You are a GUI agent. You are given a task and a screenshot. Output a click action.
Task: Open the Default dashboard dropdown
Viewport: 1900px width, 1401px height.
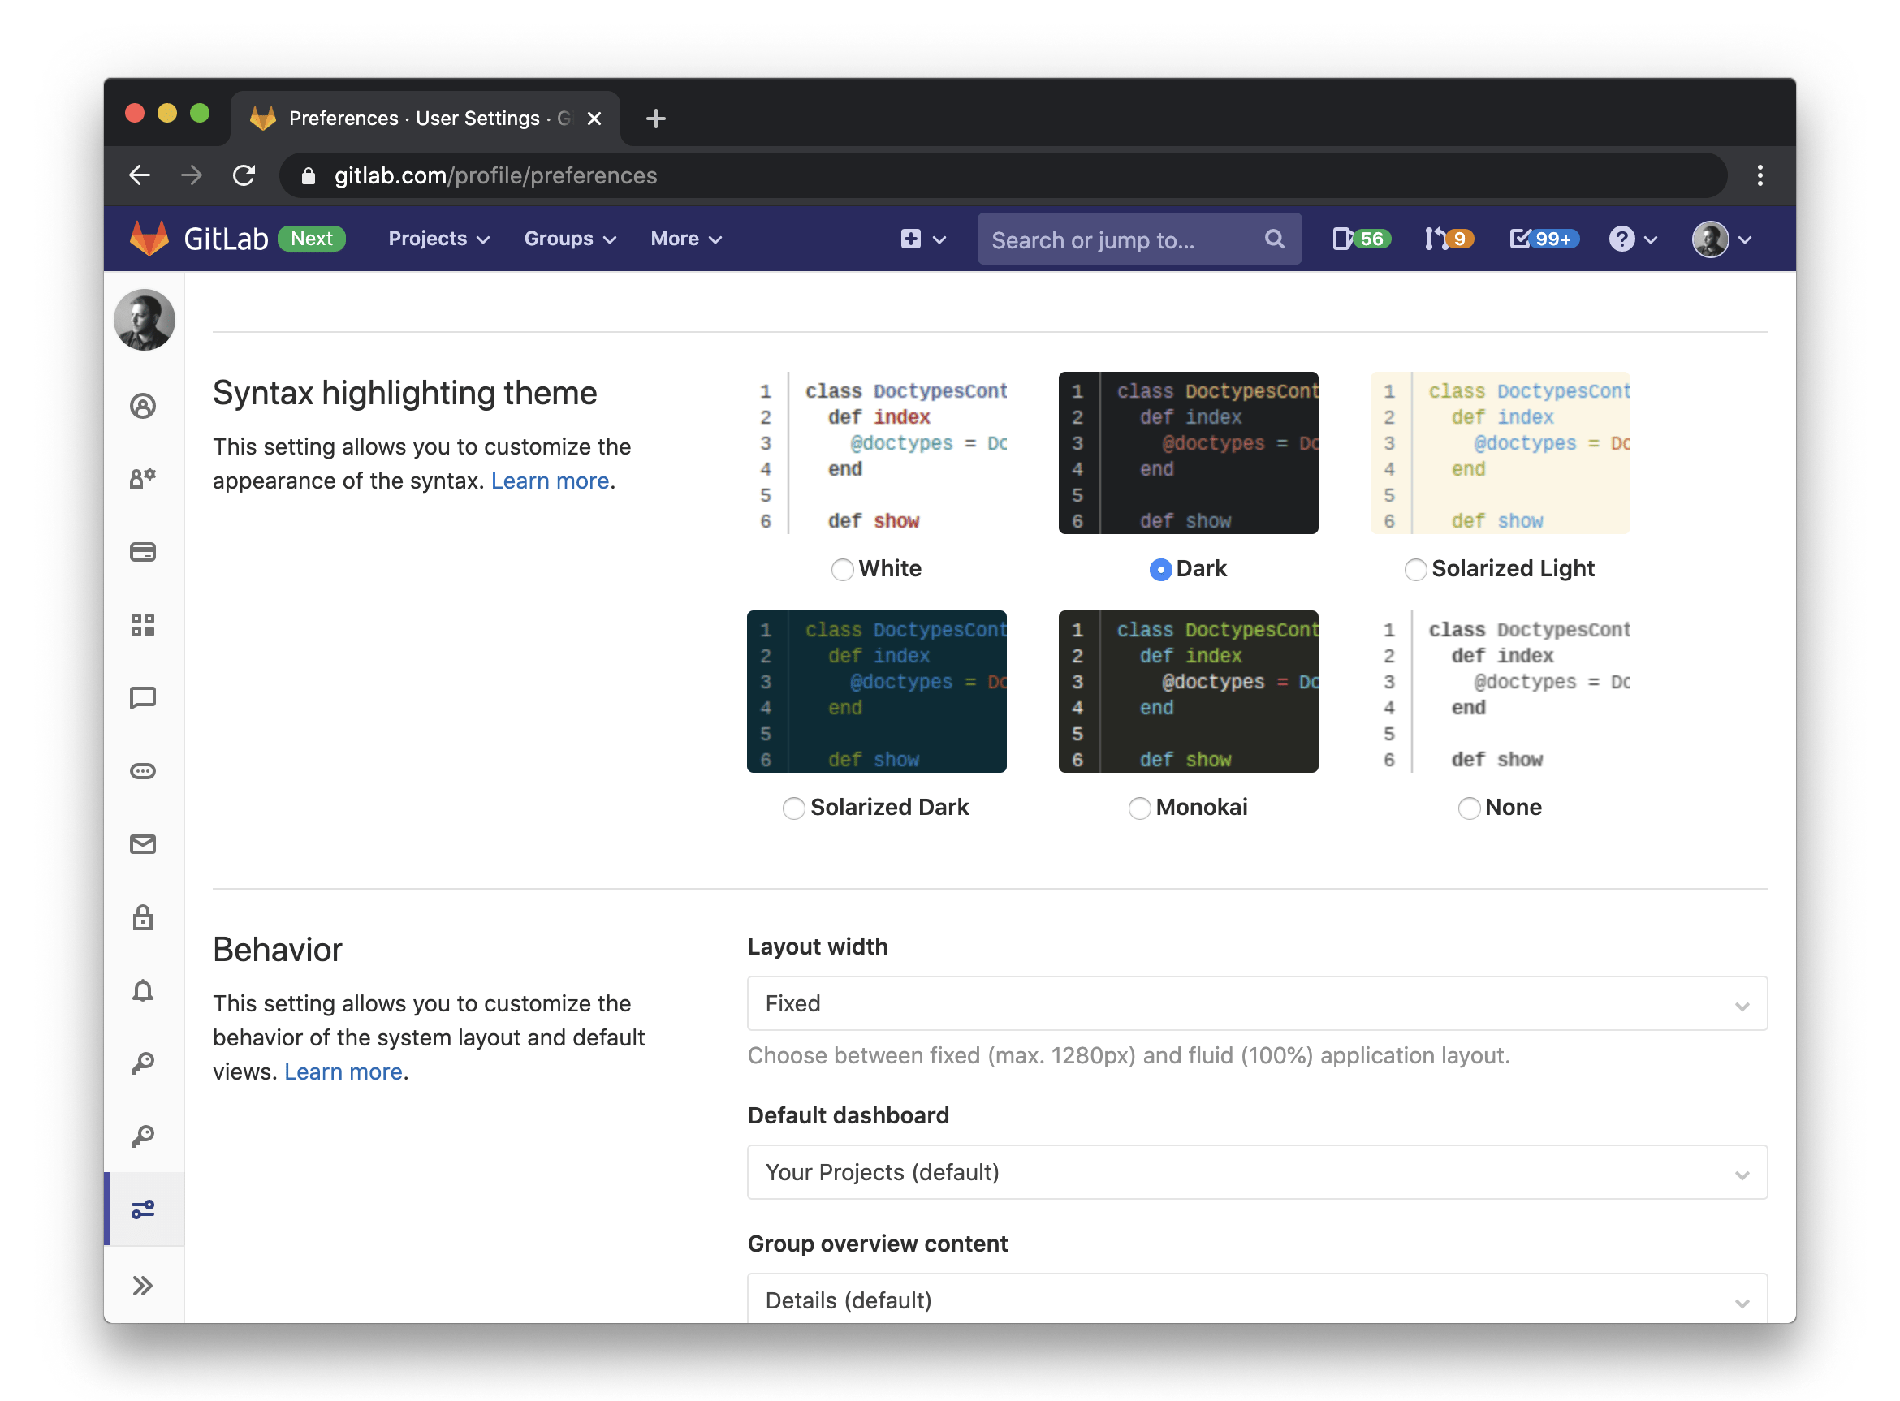pos(1256,1172)
